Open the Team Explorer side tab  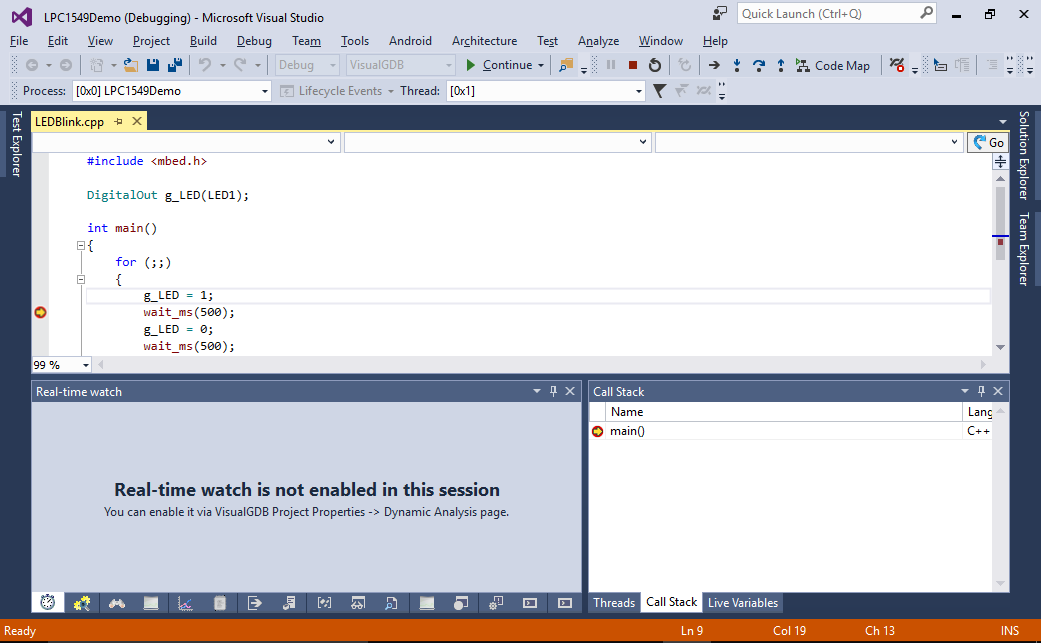1024,249
